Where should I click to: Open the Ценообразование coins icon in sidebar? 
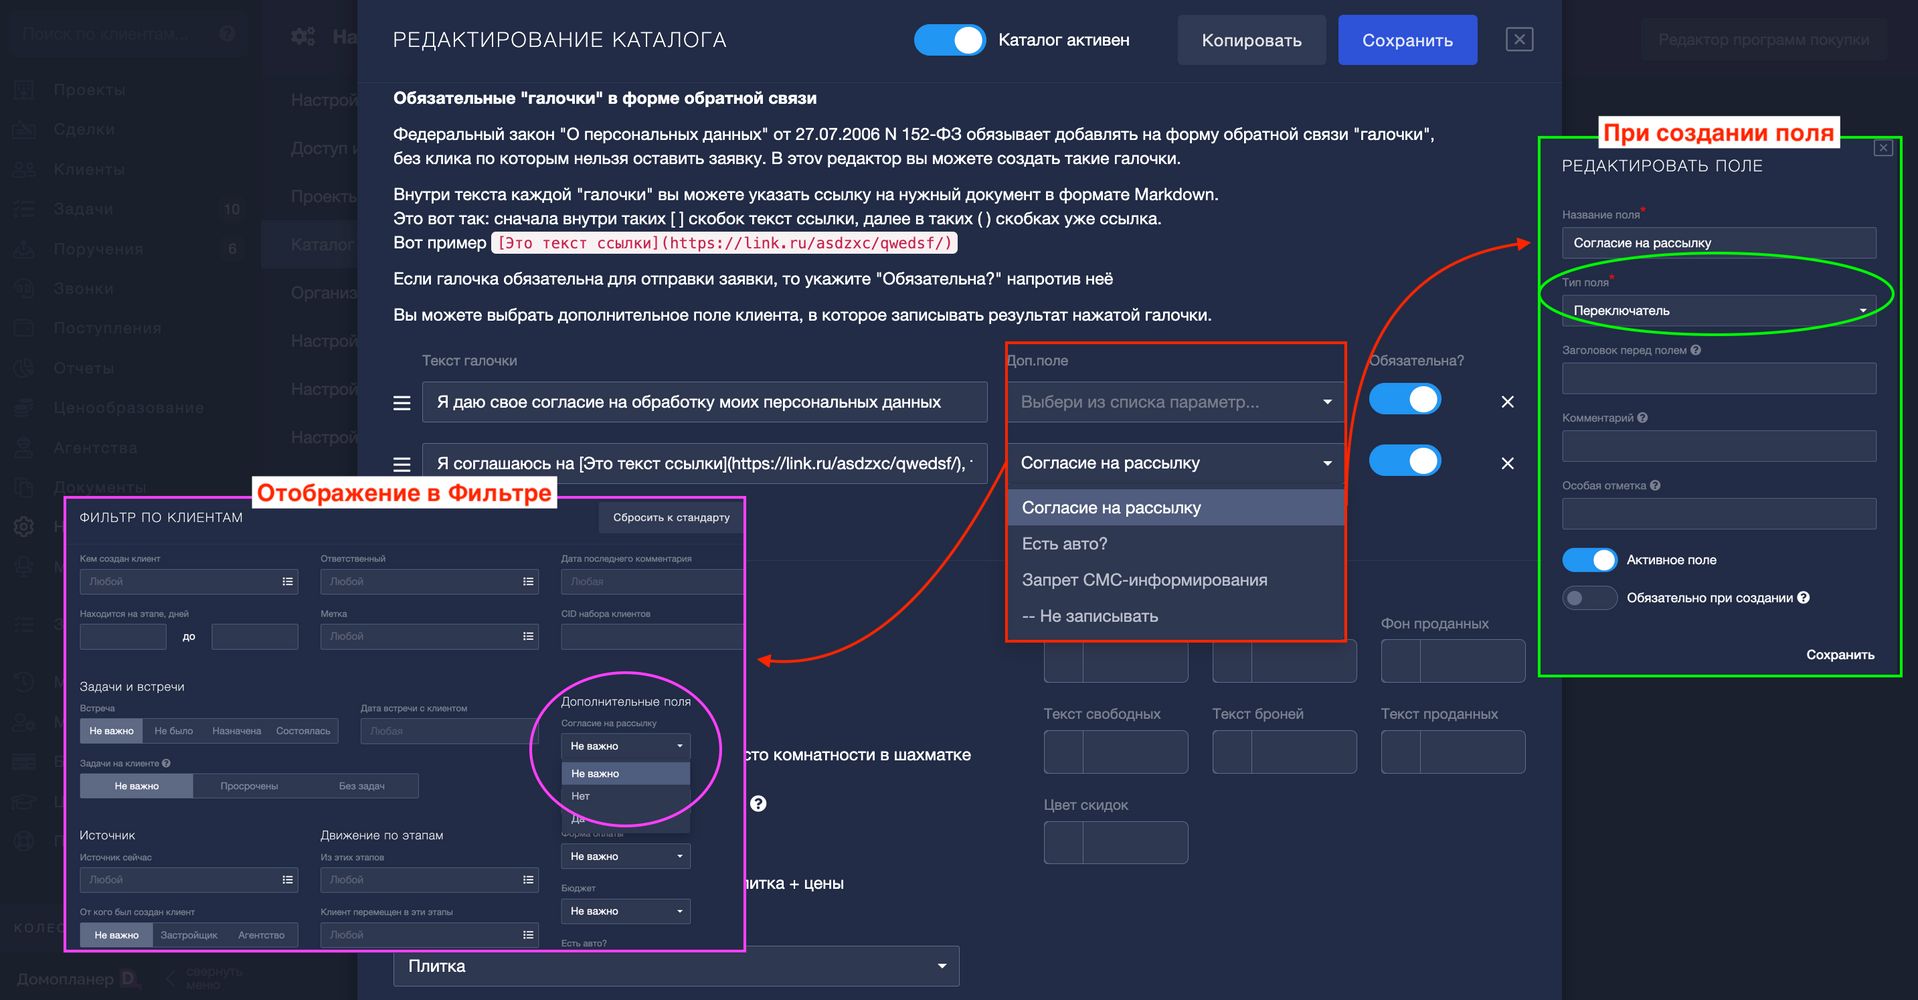click(24, 408)
